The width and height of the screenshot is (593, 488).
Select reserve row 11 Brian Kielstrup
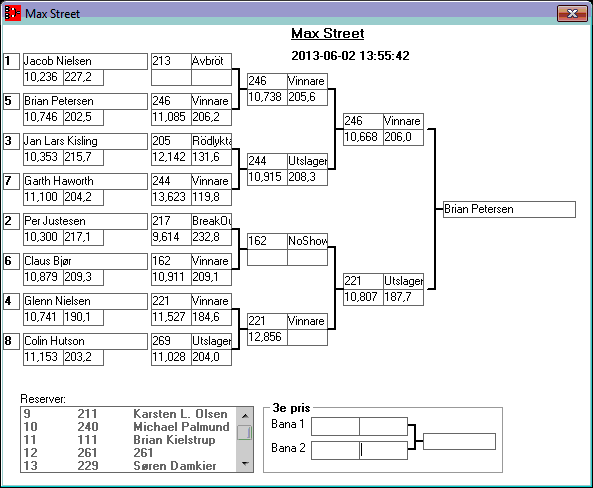click(x=129, y=440)
